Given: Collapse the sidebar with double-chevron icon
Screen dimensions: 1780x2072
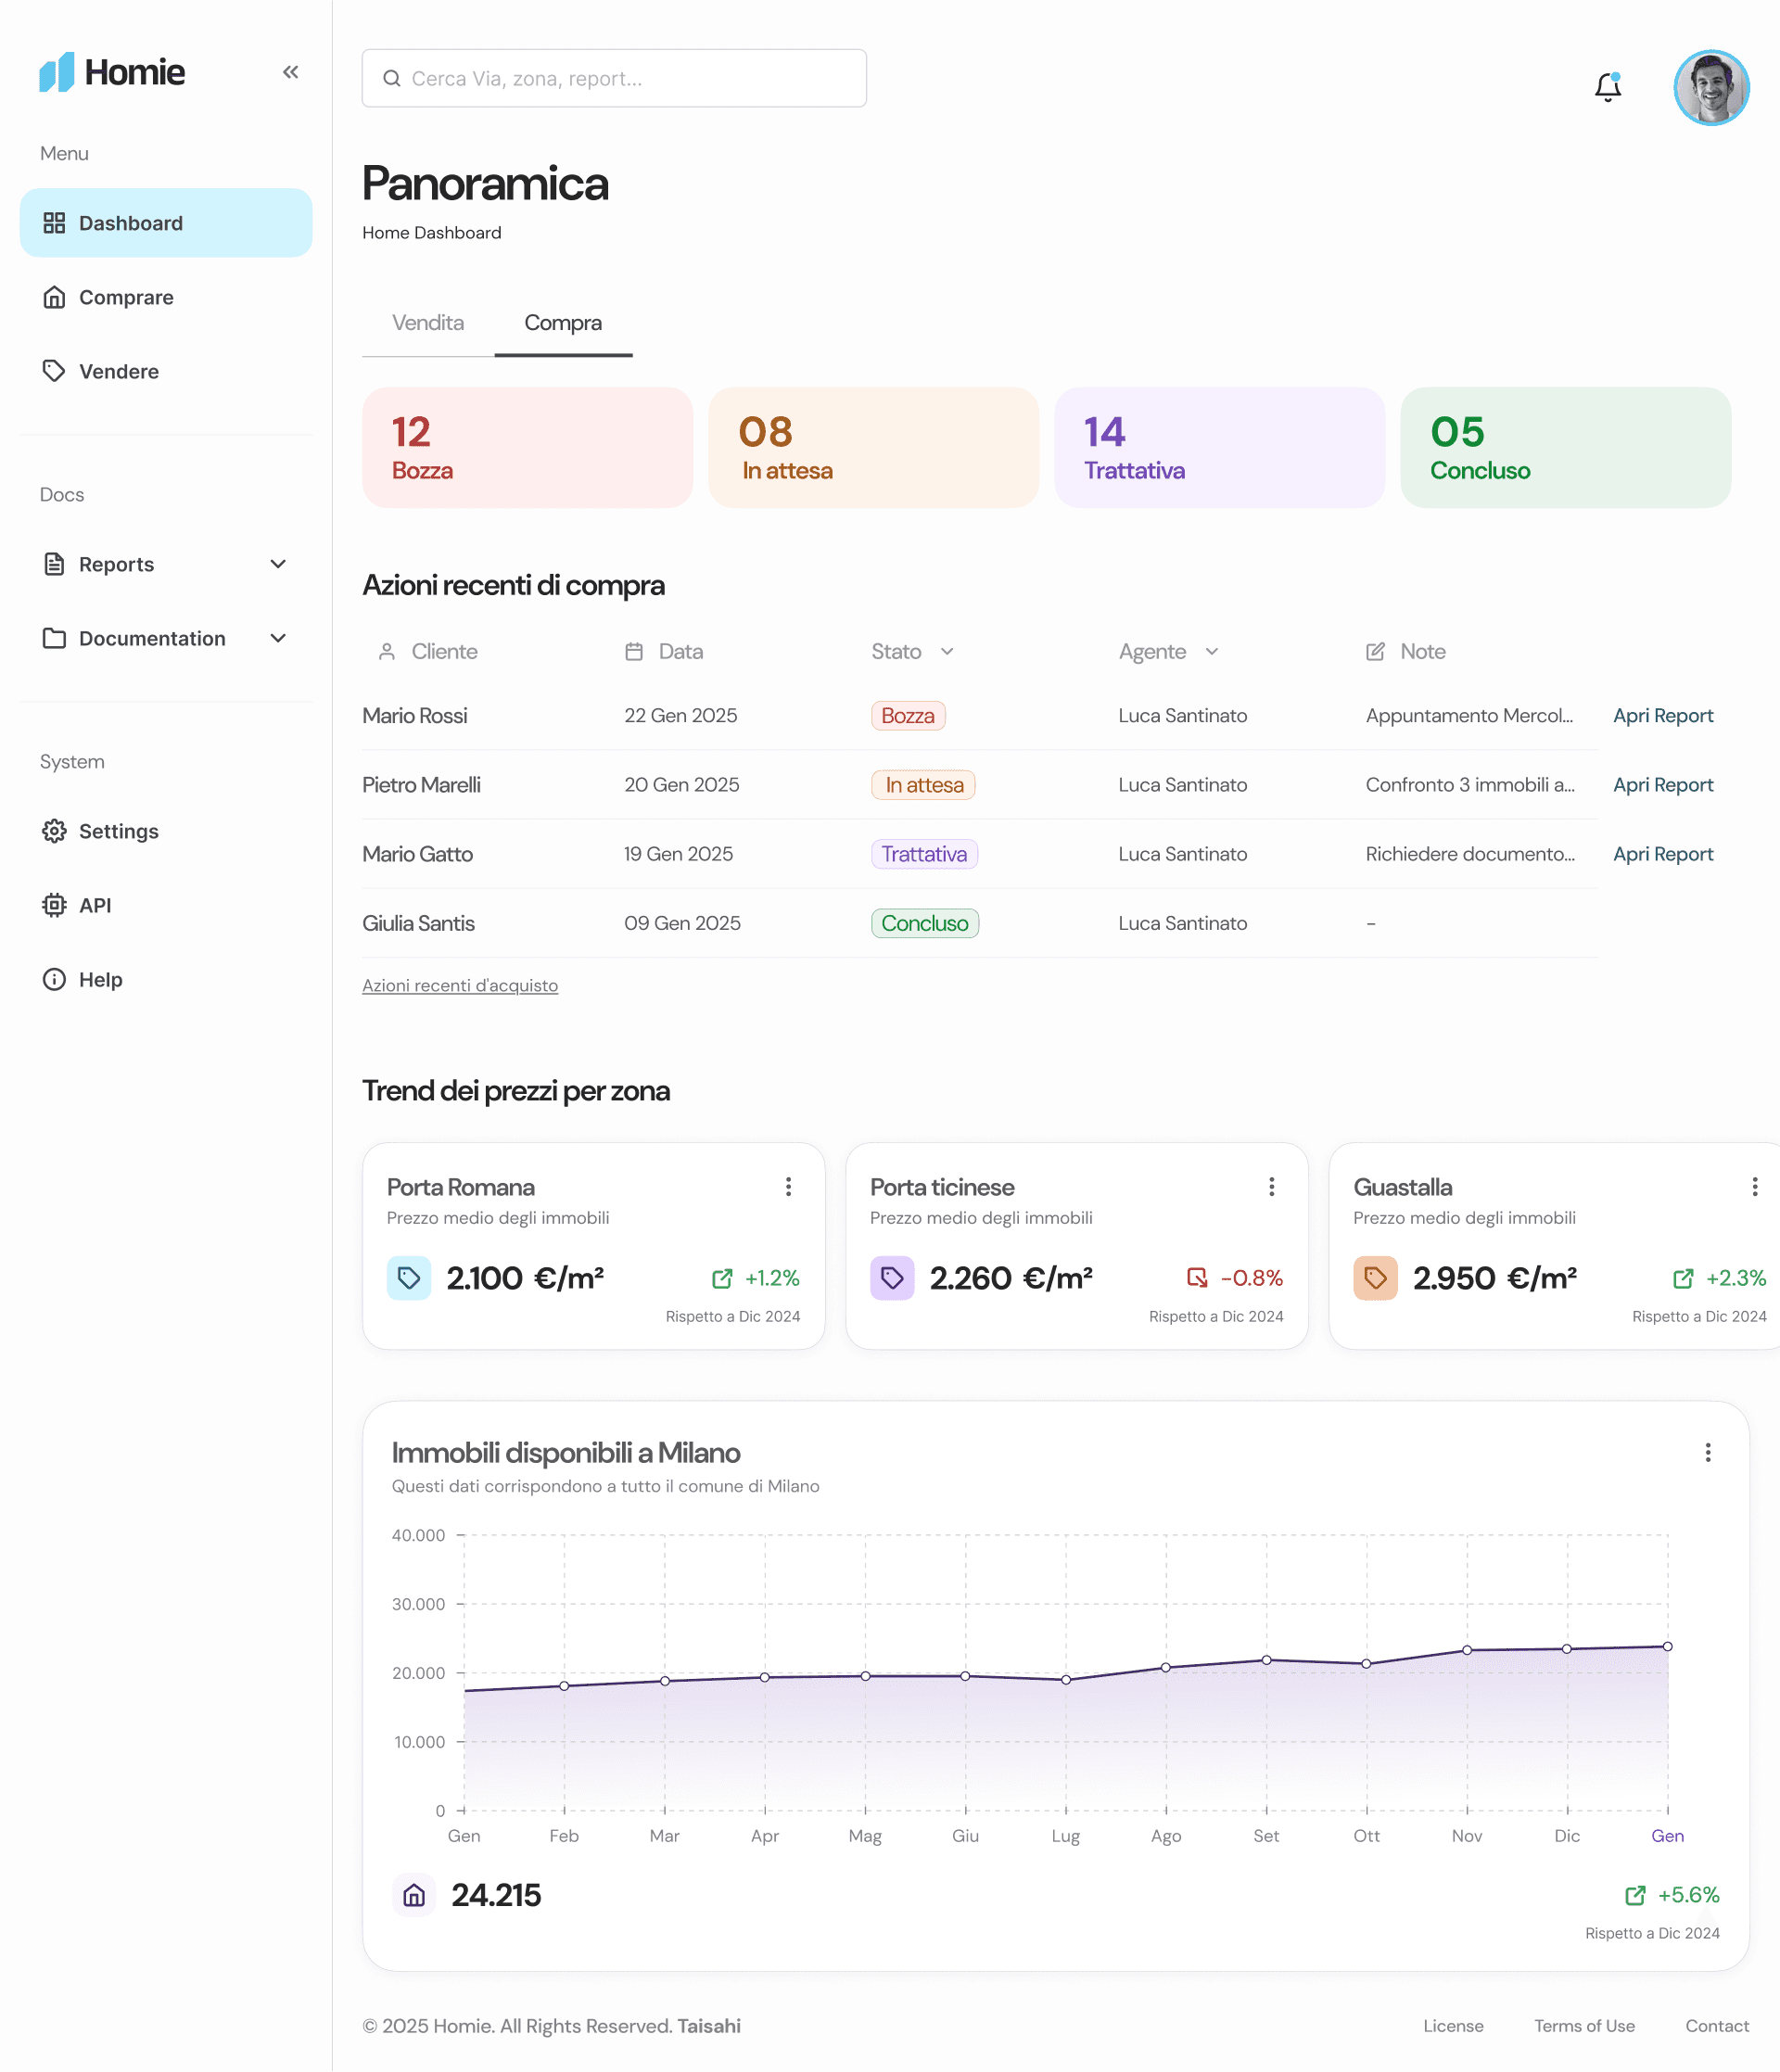Looking at the screenshot, I should 290,72.
